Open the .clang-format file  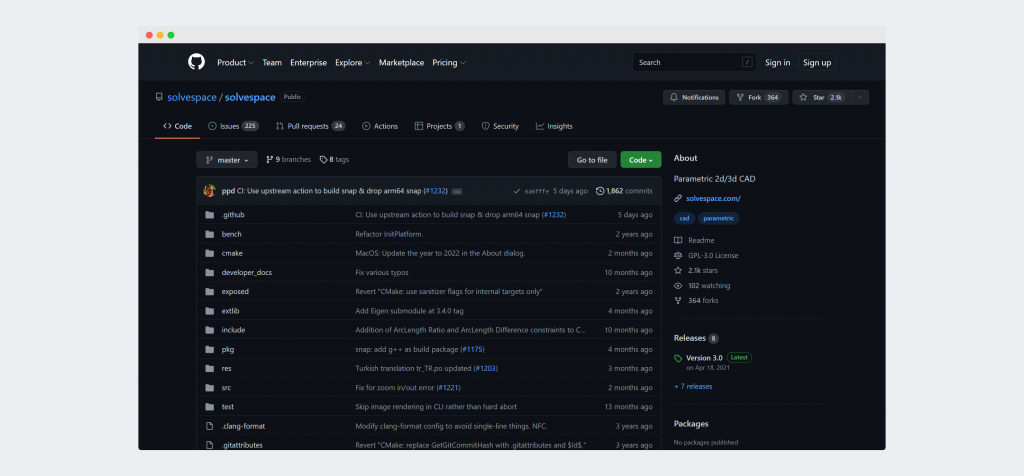tap(243, 426)
